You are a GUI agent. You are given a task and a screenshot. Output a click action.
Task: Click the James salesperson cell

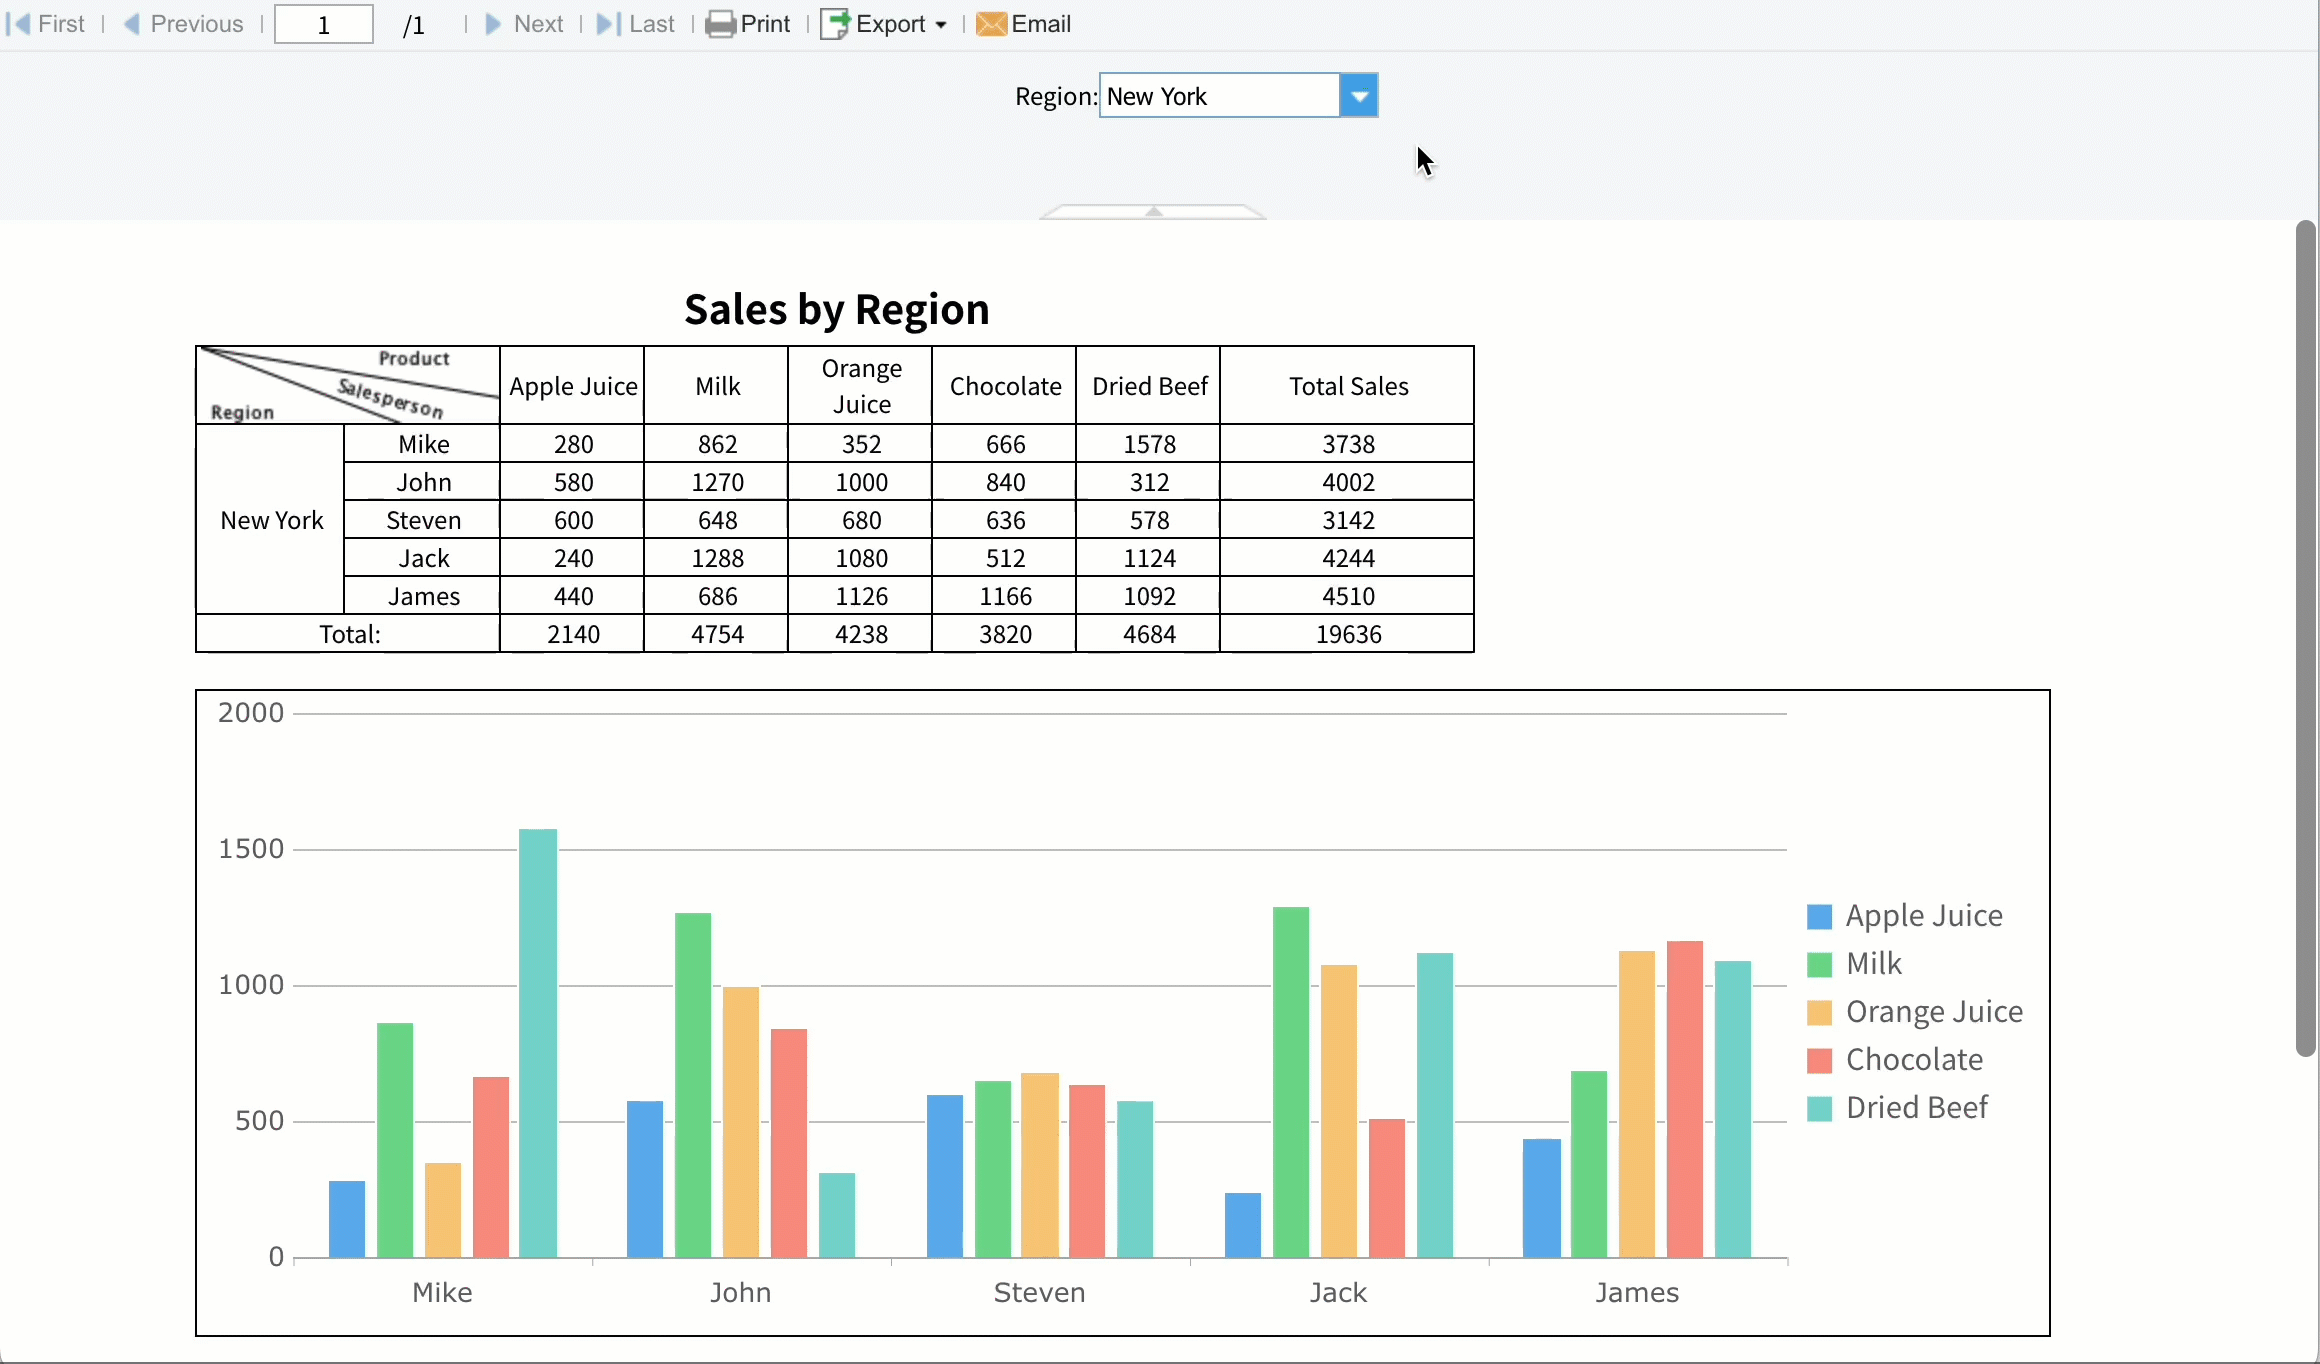click(424, 596)
